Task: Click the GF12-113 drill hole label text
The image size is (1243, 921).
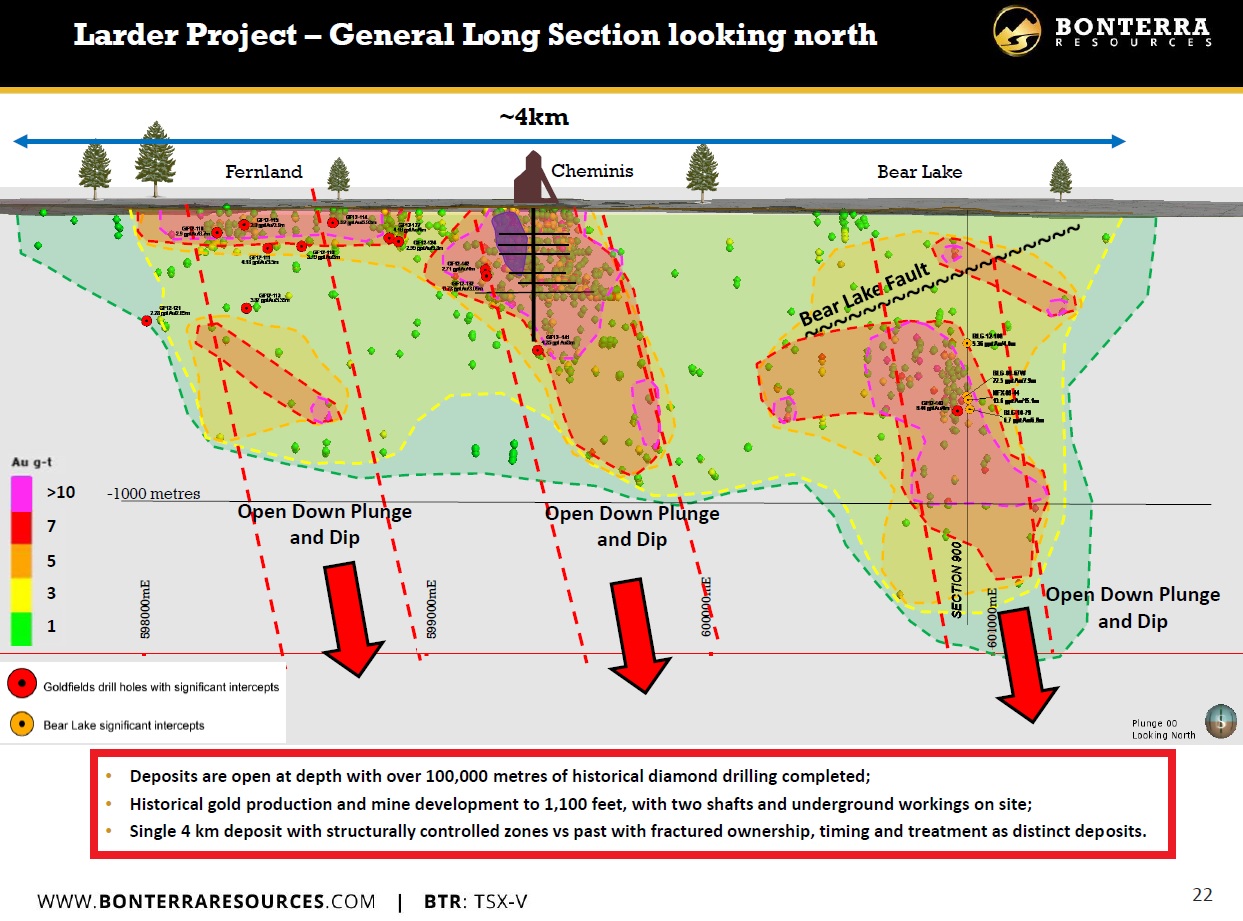Action: click(x=270, y=297)
